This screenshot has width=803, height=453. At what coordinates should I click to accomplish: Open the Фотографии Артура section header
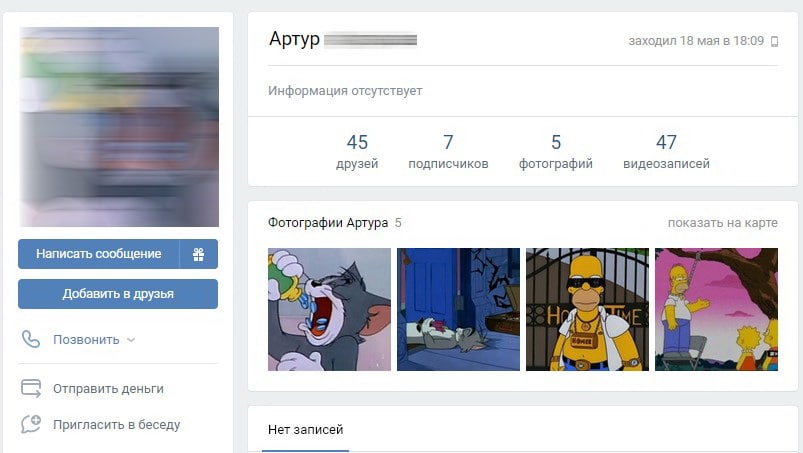tap(328, 223)
